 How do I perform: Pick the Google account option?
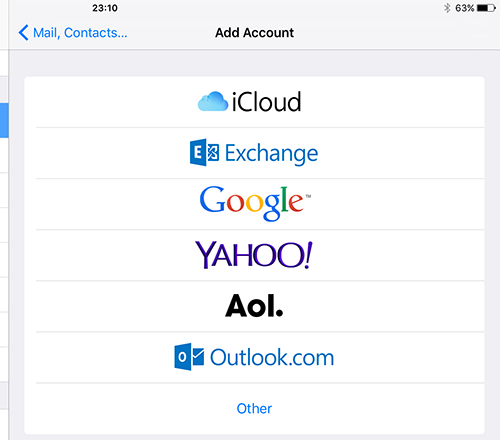(x=254, y=204)
